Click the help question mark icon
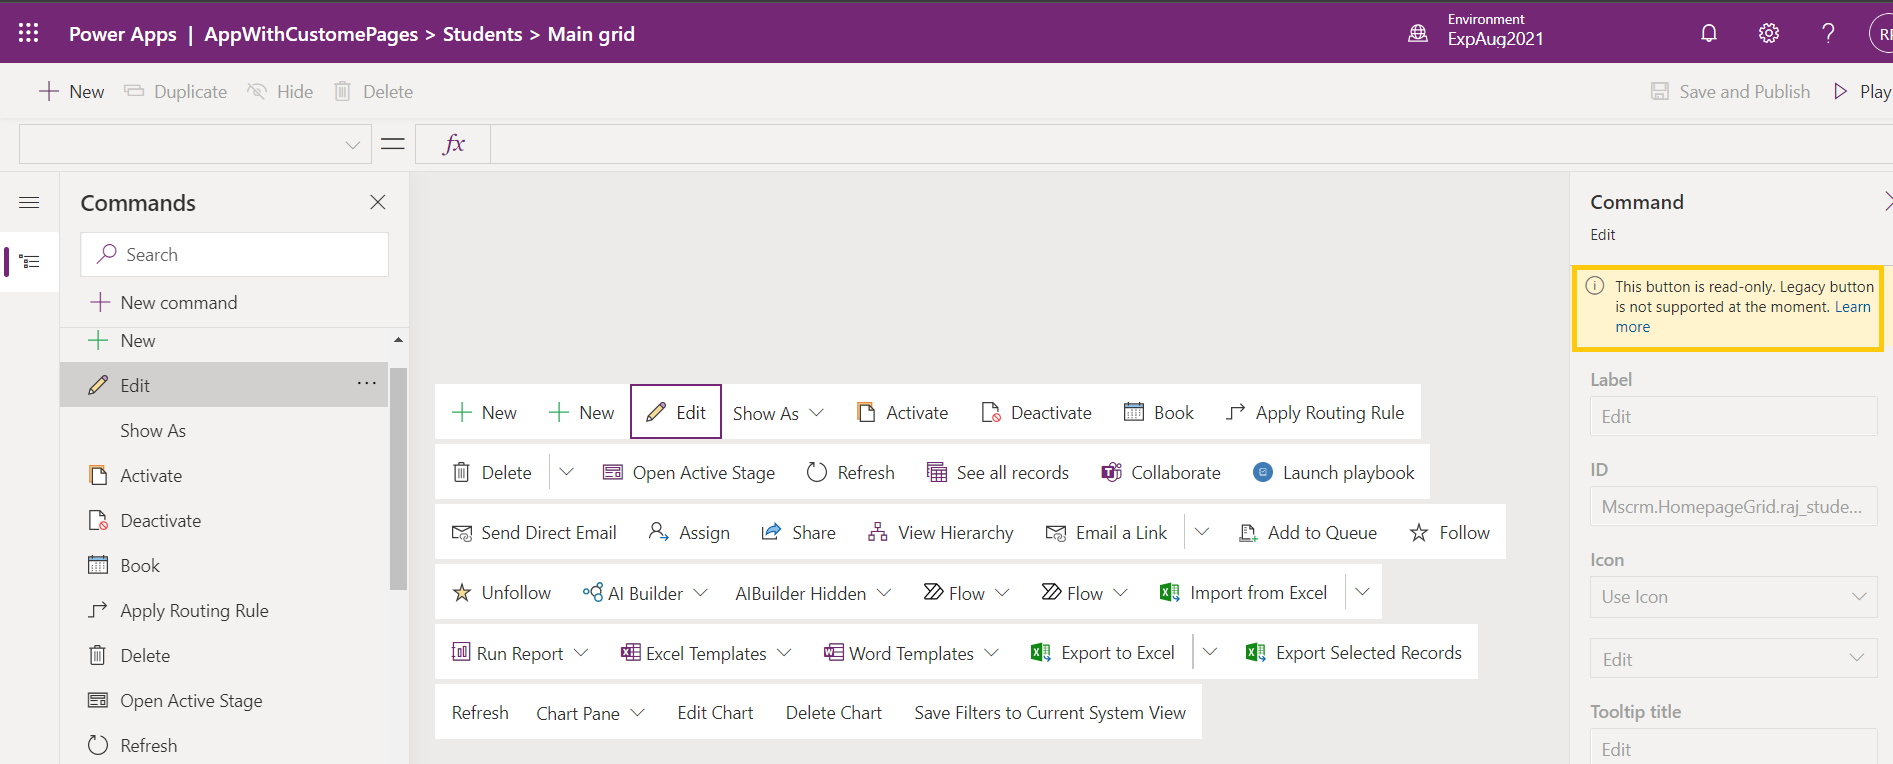This screenshot has height=764, width=1893. [x=1828, y=33]
